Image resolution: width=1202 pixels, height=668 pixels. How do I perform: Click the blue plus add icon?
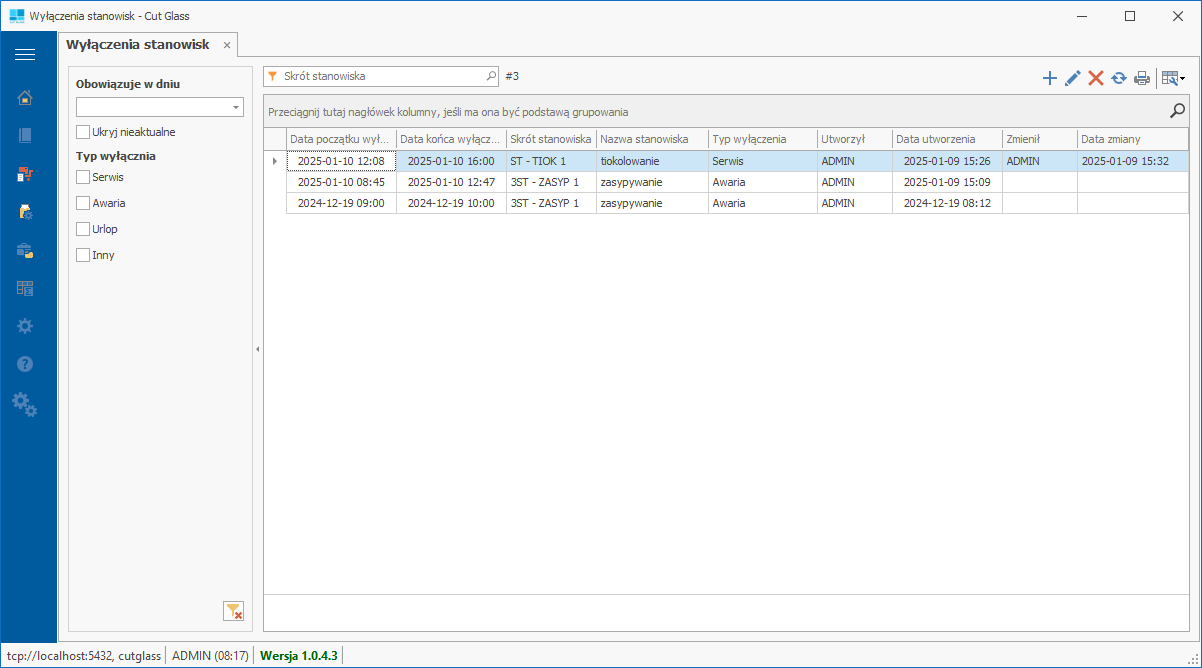(1049, 78)
